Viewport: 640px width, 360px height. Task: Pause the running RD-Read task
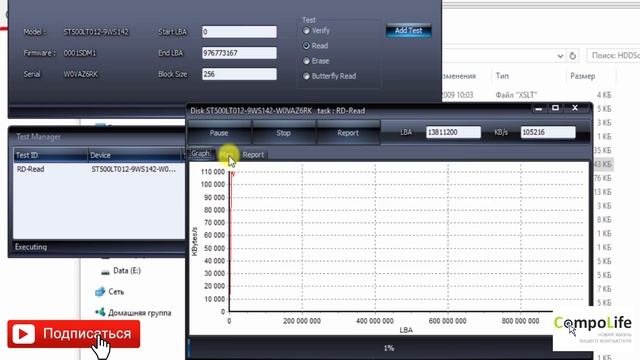pyautogui.click(x=219, y=133)
